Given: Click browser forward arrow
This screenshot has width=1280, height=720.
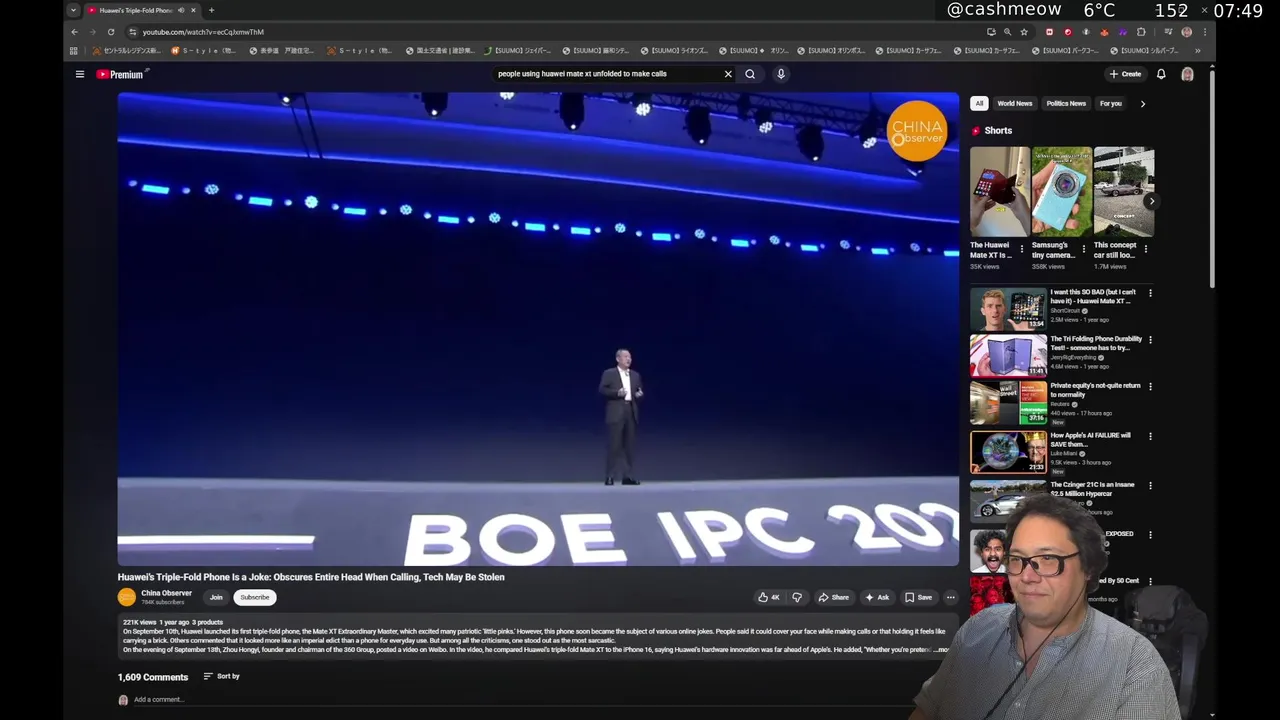Looking at the screenshot, I should tap(92, 32).
